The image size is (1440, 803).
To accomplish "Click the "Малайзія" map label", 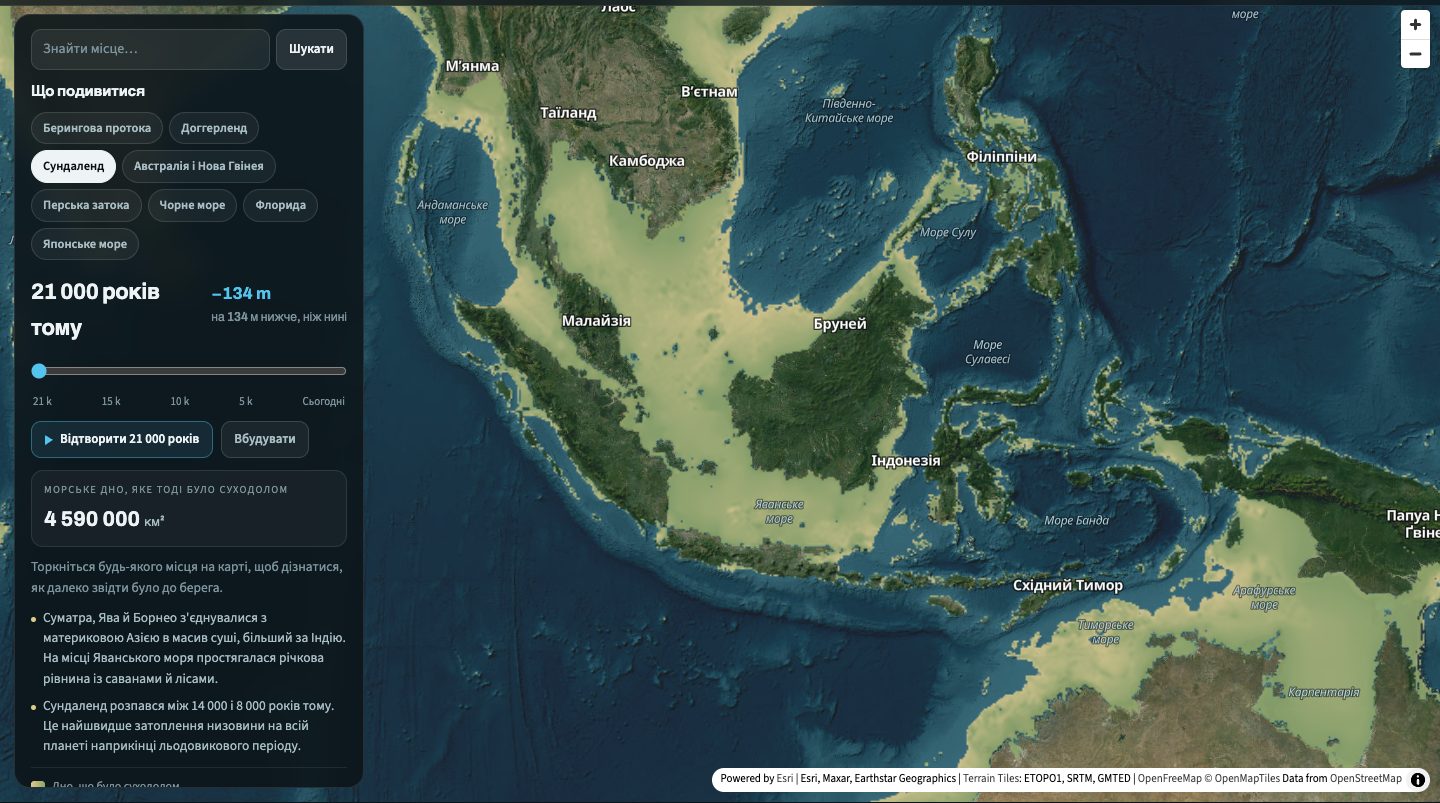I will (x=596, y=321).
